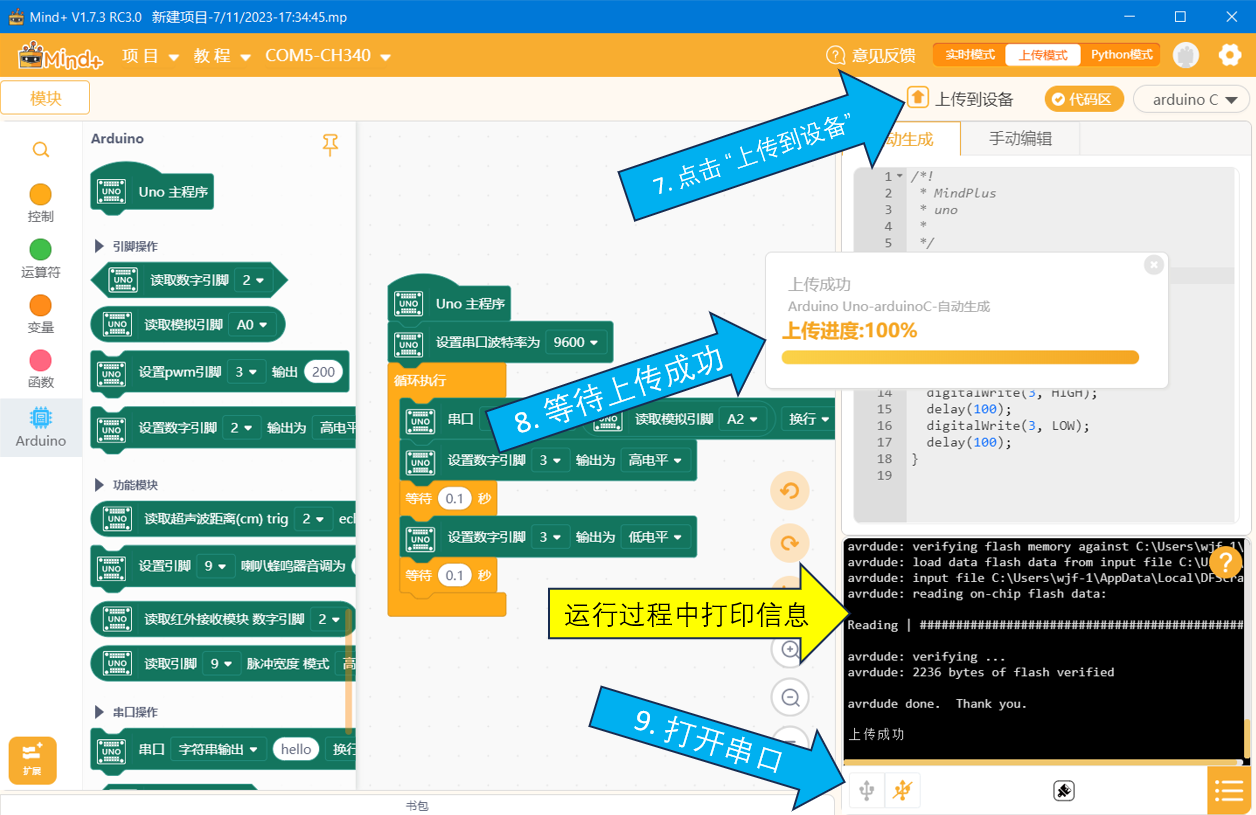
Task: Click the upload progress bar
Action: tap(960, 357)
